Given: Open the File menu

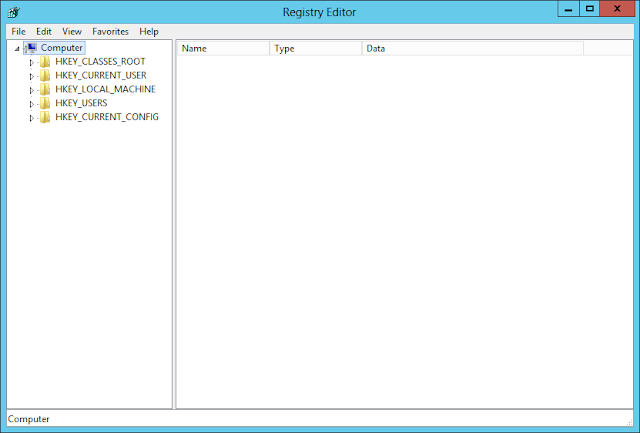Looking at the screenshot, I should click(18, 31).
